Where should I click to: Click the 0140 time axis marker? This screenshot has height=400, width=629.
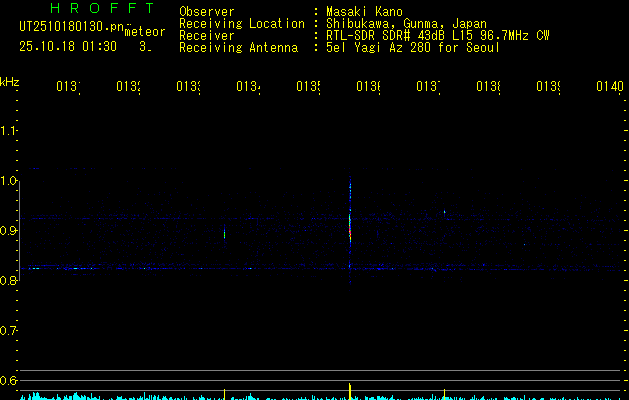[x=609, y=87]
